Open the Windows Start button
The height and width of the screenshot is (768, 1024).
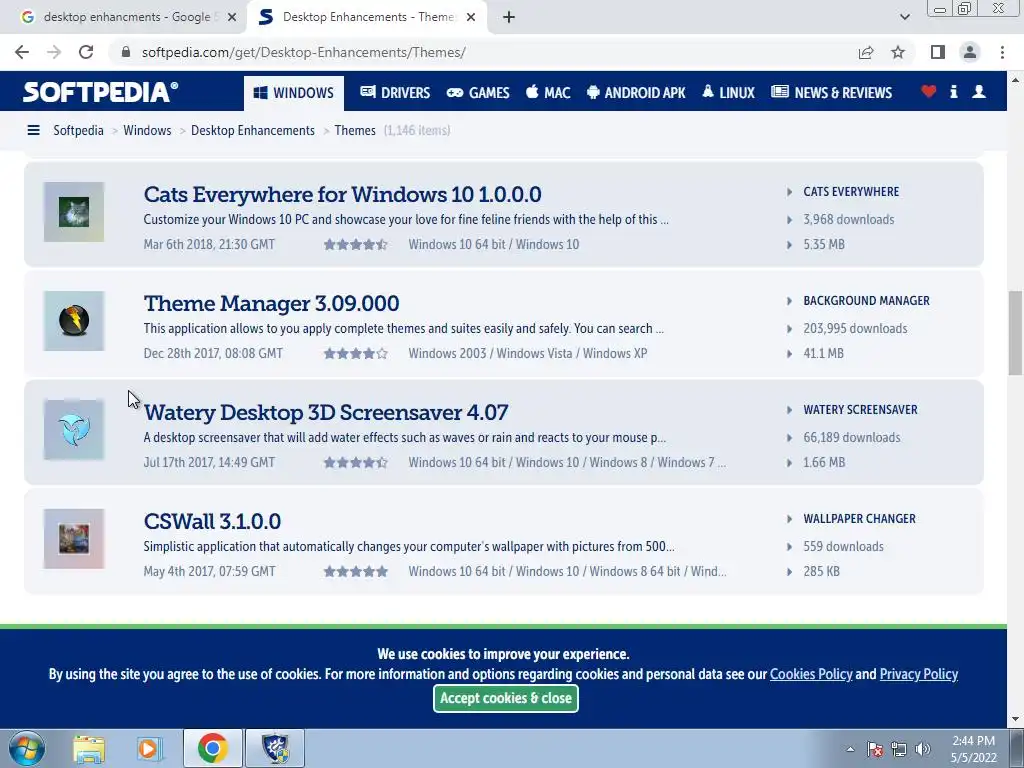[x=27, y=748]
